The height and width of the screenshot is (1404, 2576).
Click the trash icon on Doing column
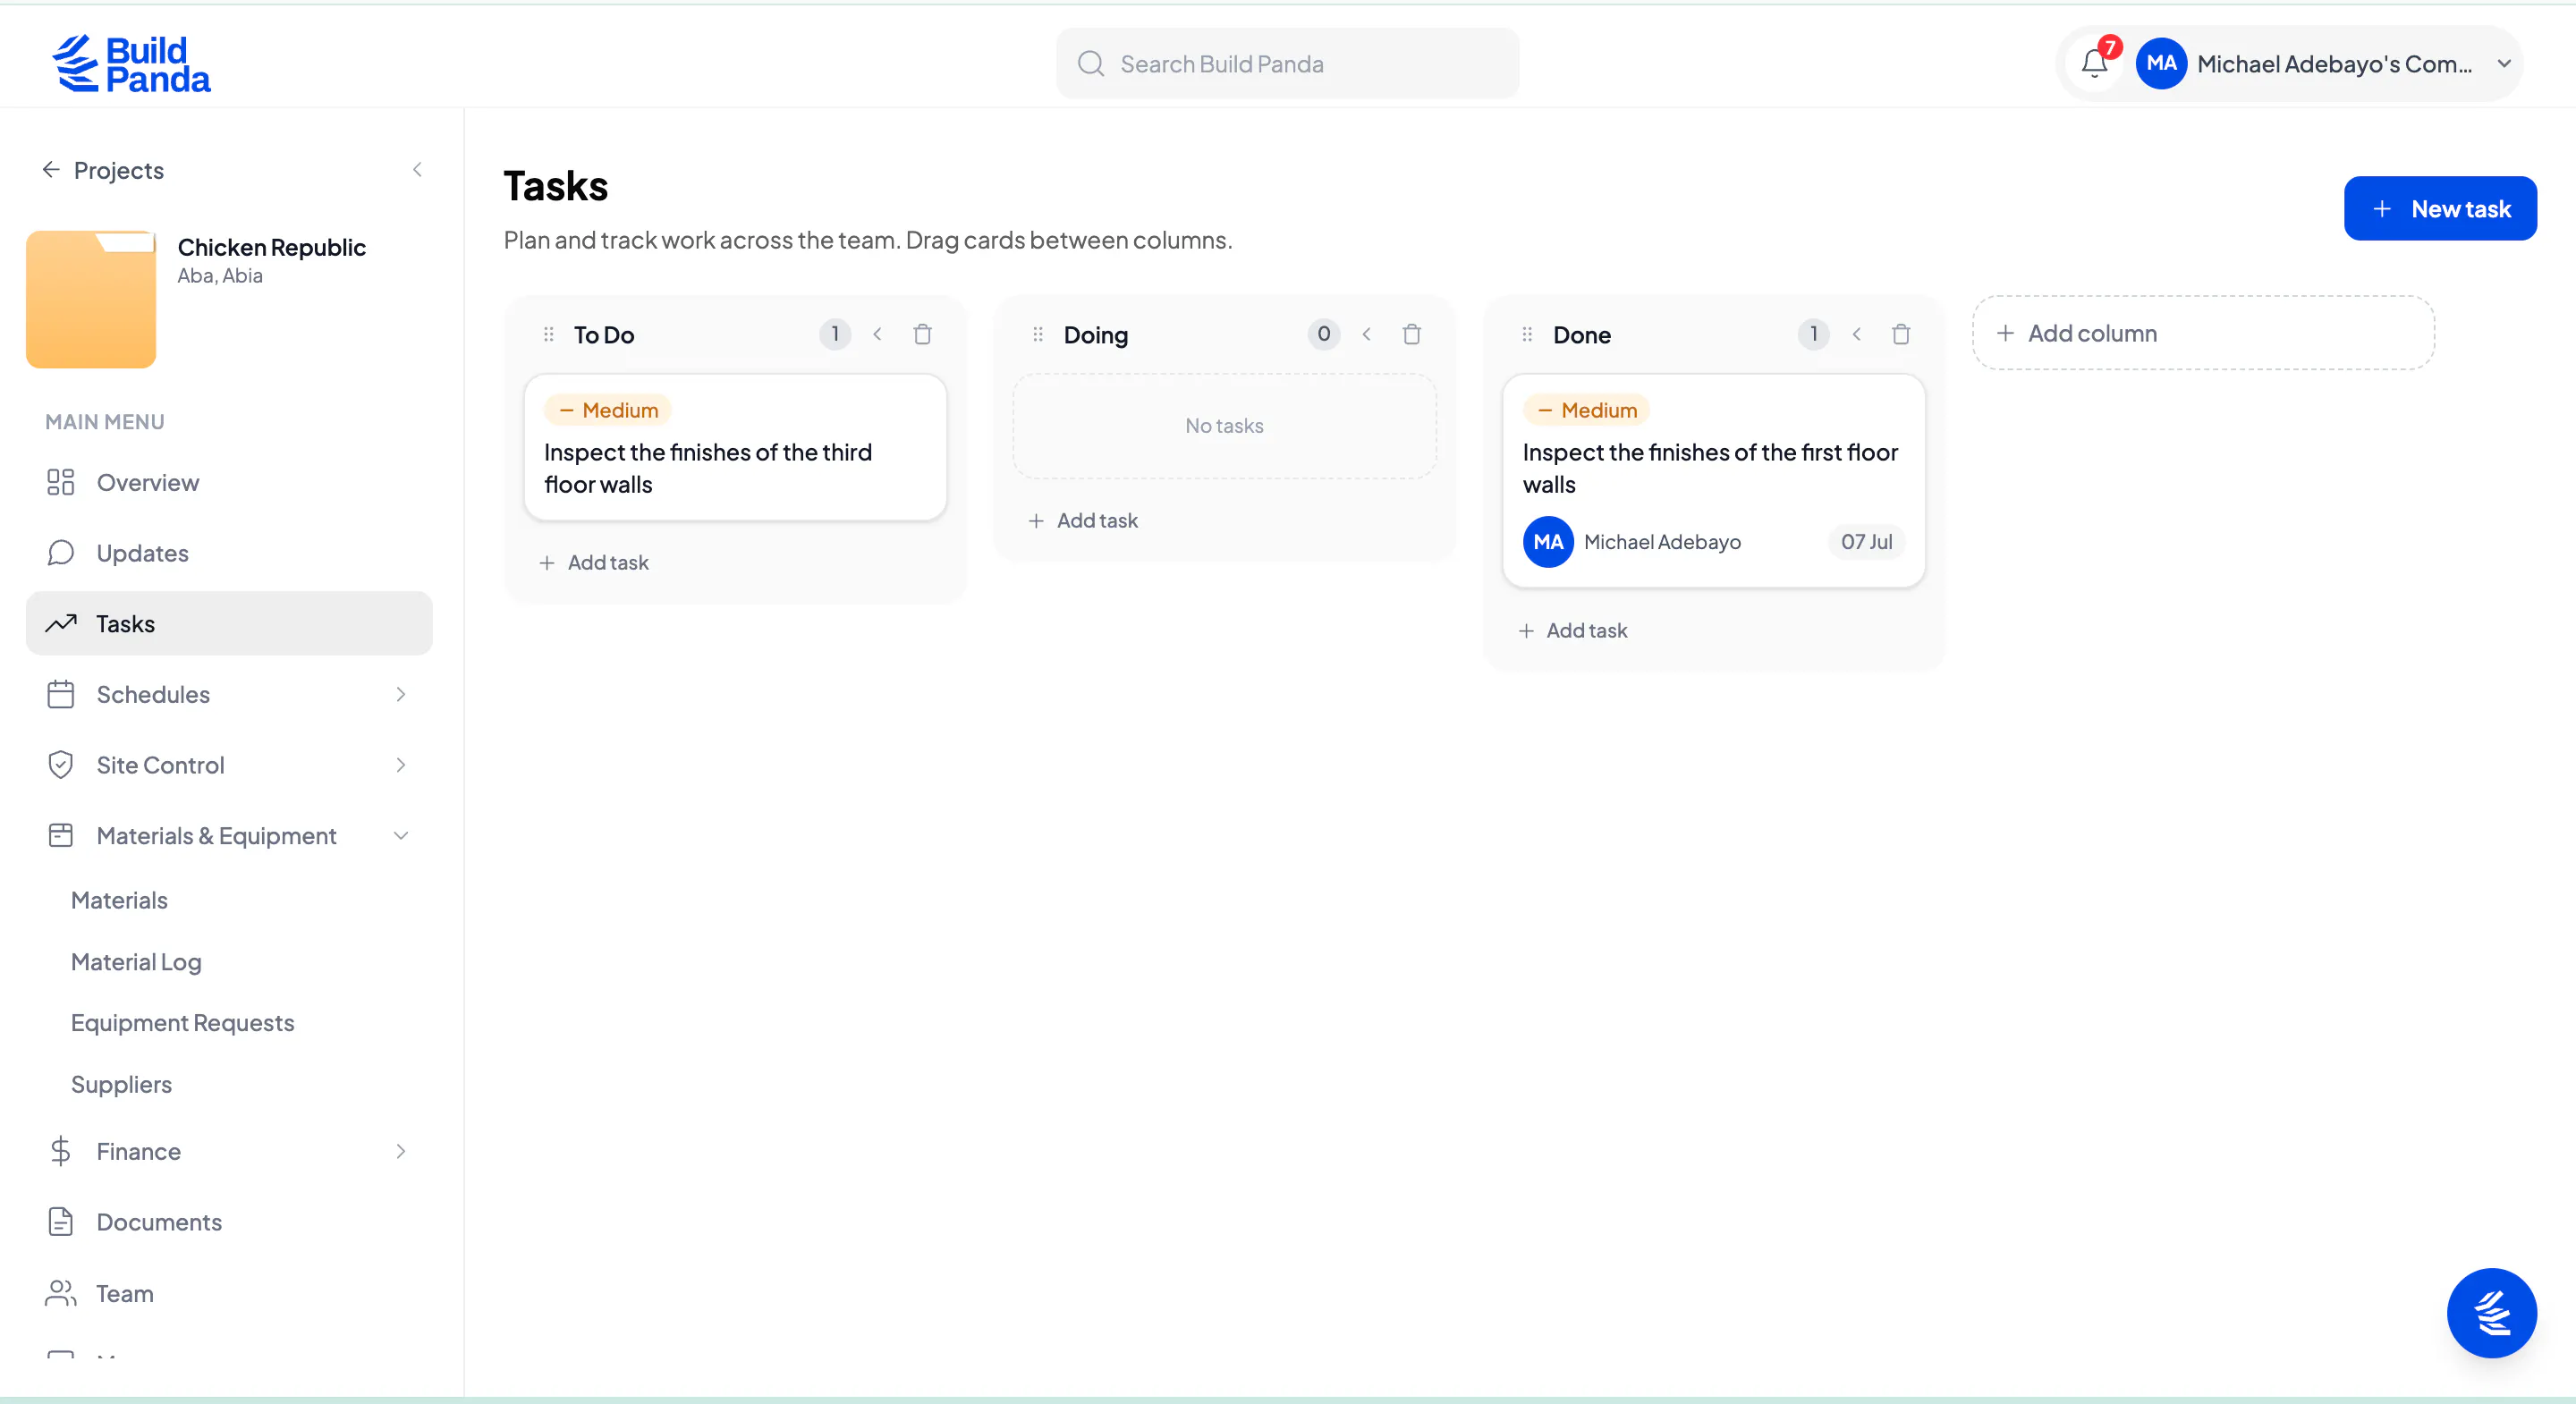point(1411,334)
